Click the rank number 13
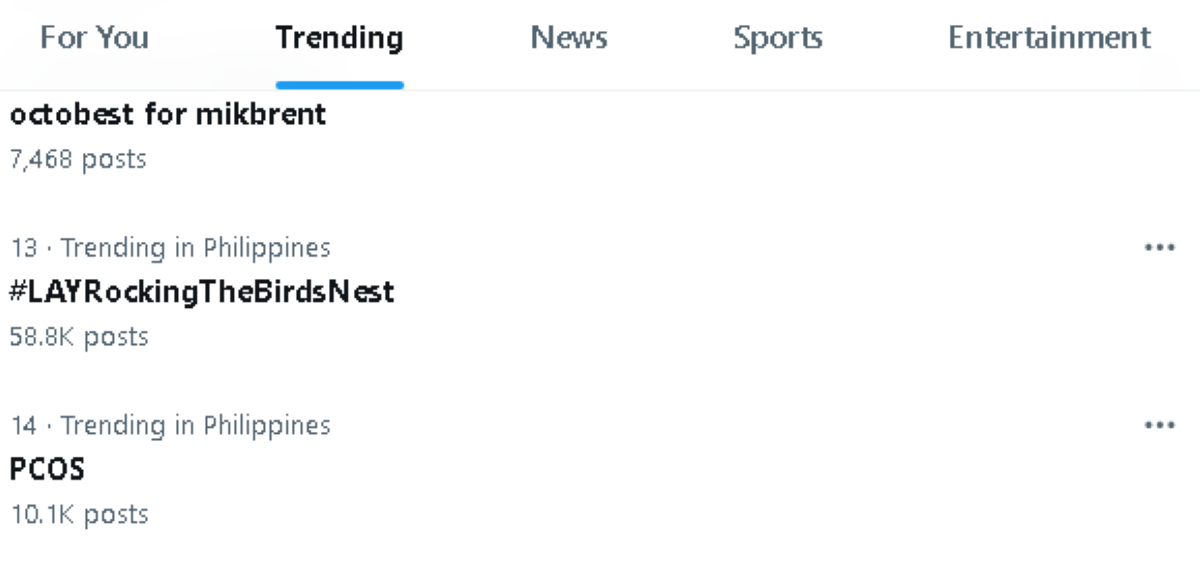 tap(23, 247)
